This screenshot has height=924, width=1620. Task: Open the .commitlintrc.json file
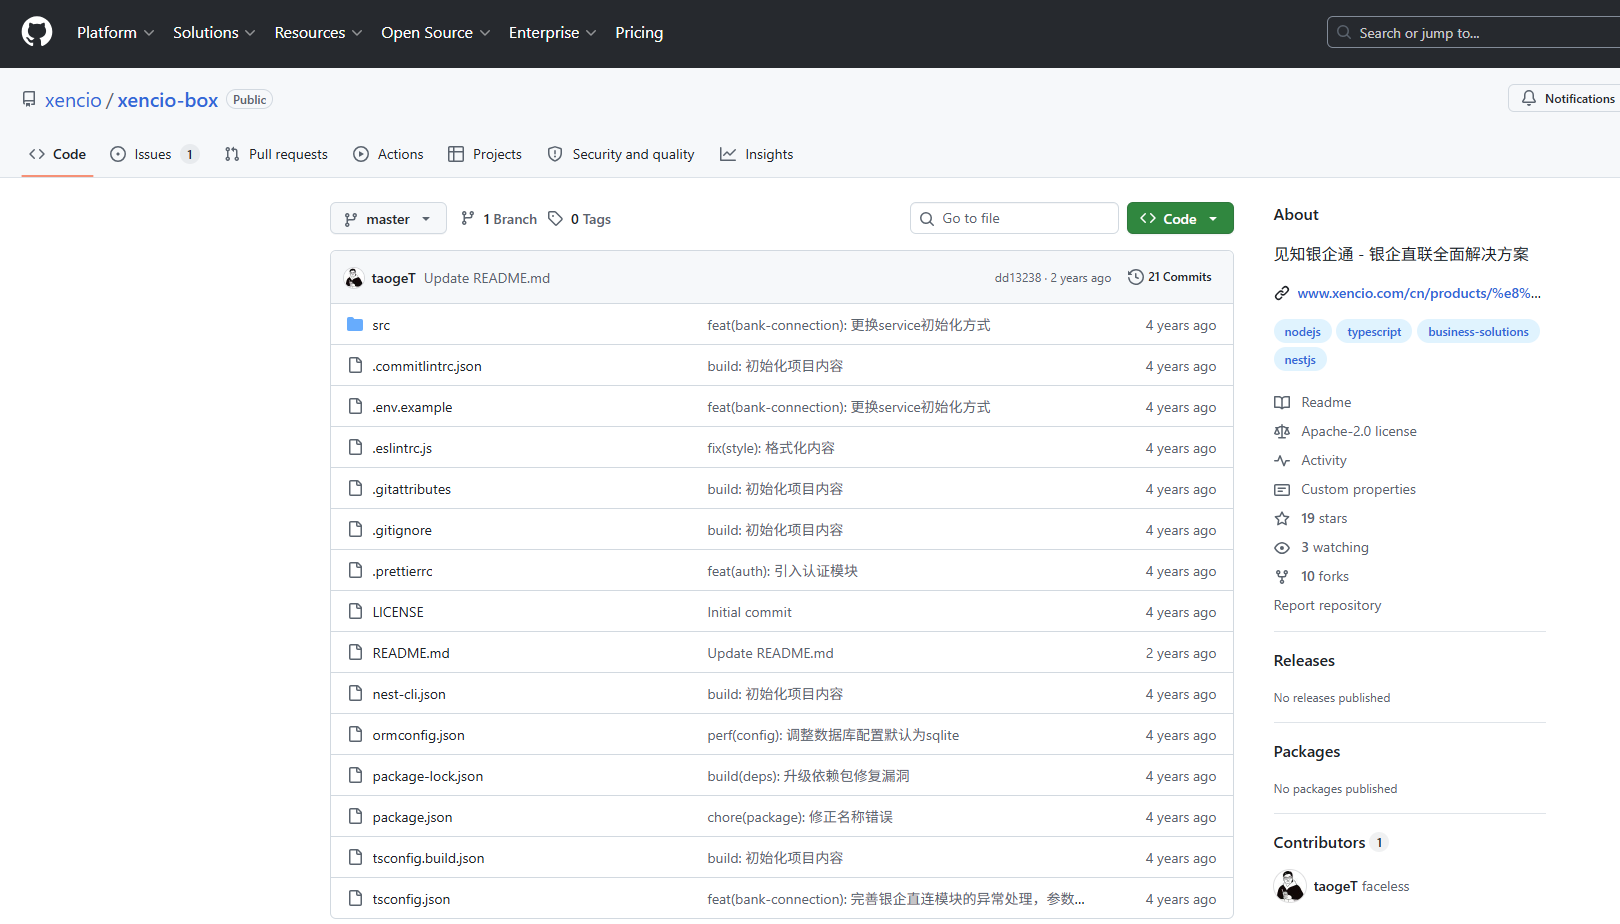[x=427, y=366]
